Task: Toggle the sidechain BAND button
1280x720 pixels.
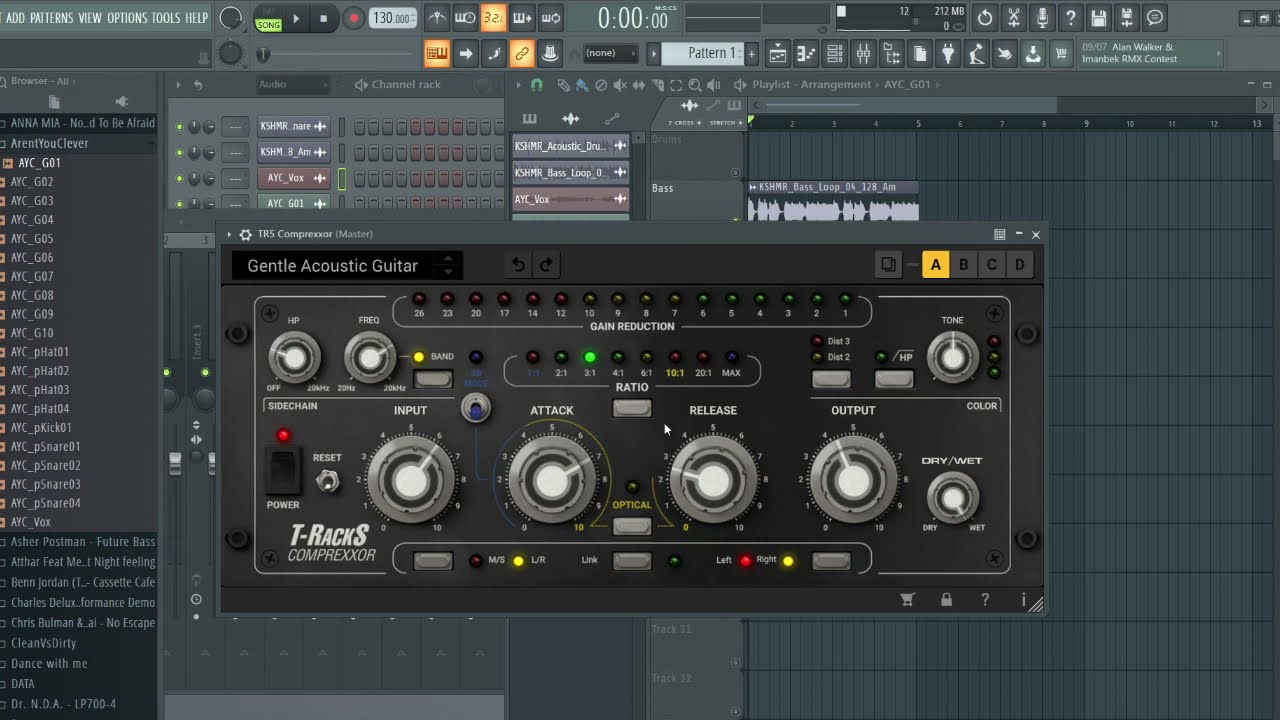Action: [432, 379]
